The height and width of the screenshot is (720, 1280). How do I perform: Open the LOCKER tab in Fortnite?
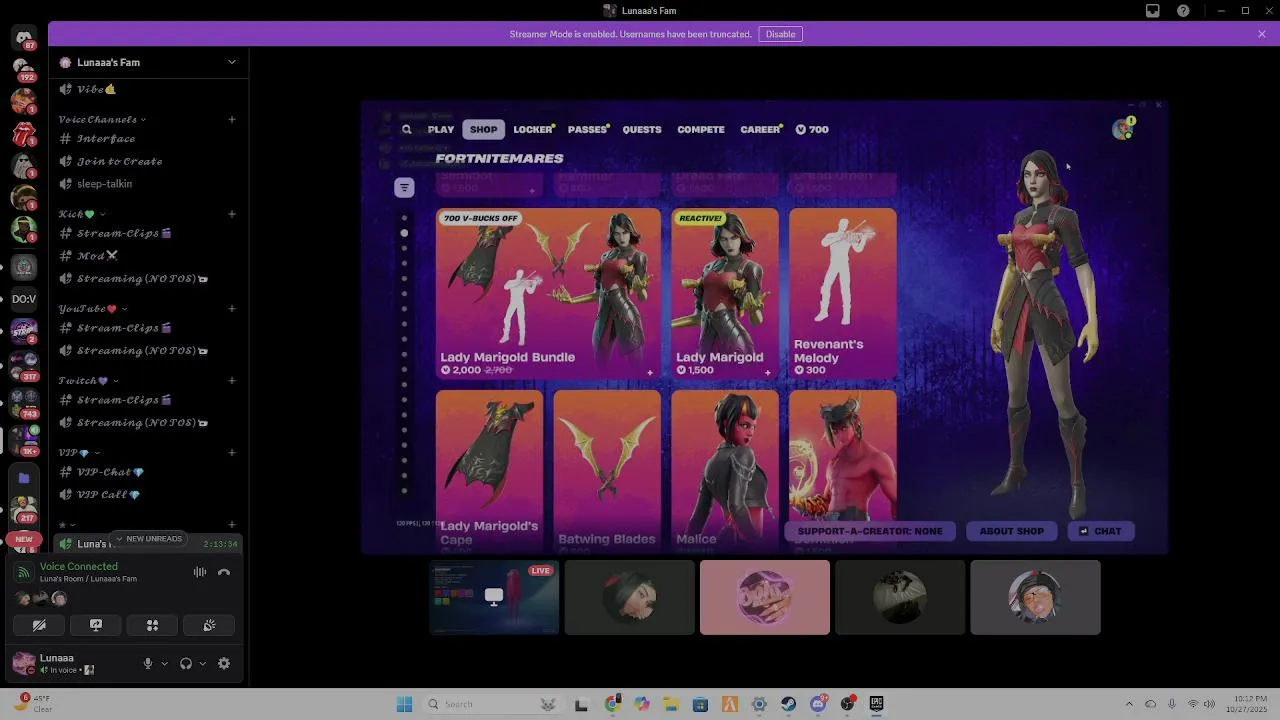[533, 129]
